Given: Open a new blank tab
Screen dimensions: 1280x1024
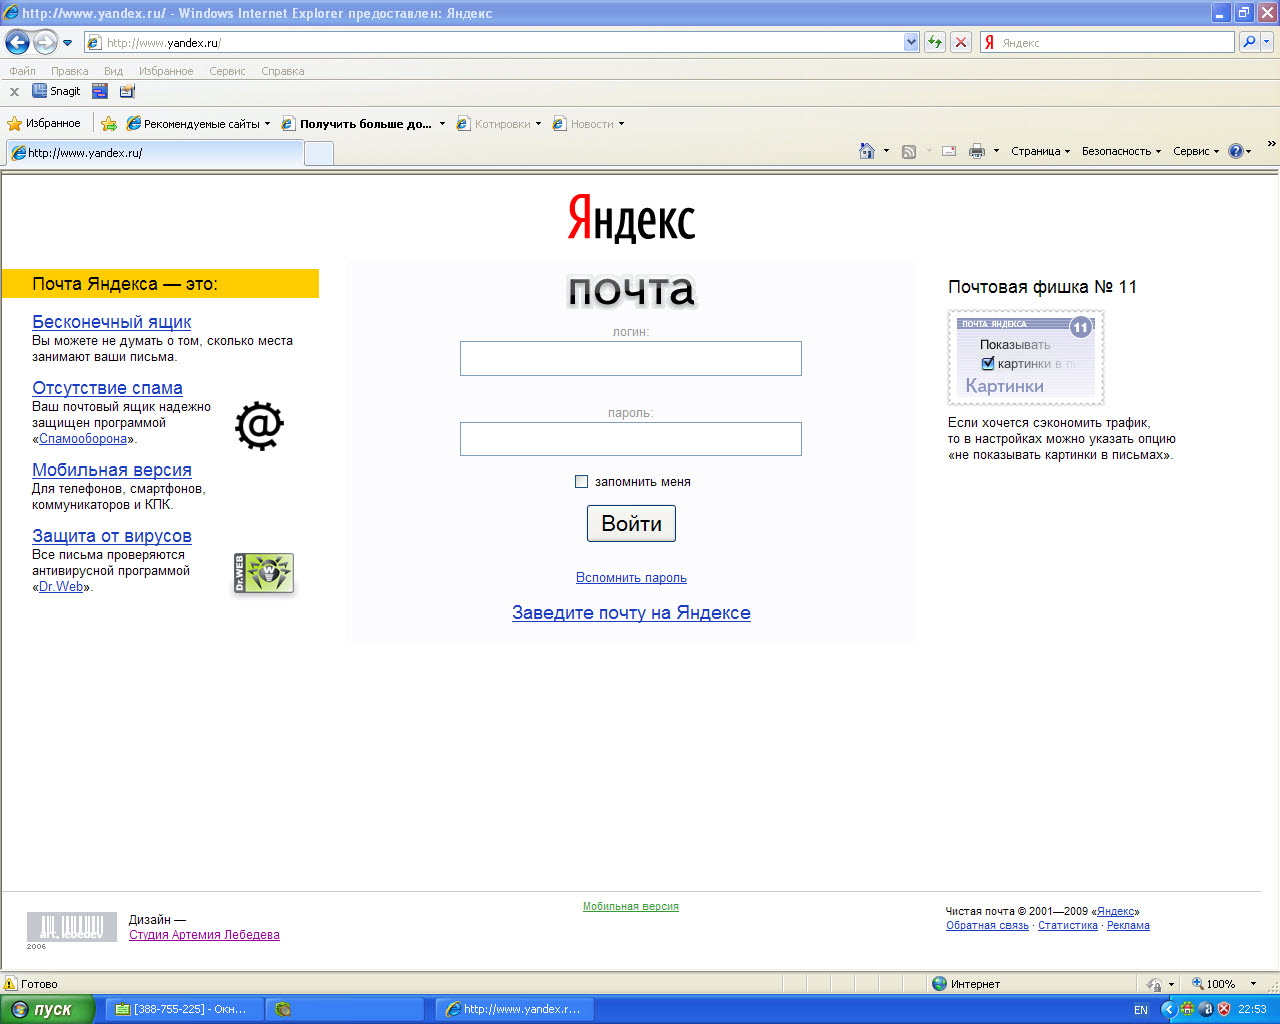Looking at the screenshot, I should [x=318, y=153].
